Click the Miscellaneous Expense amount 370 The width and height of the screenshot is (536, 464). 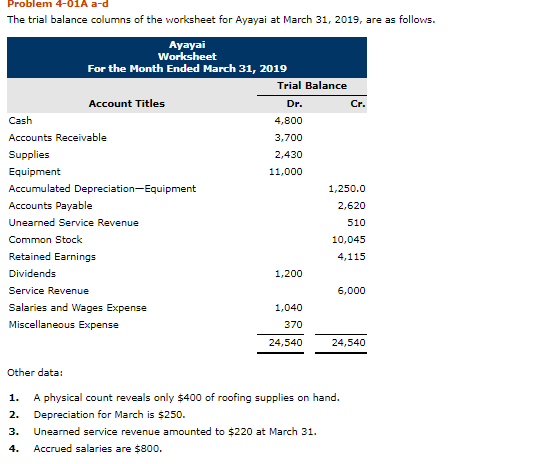pyautogui.click(x=293, y=325)
